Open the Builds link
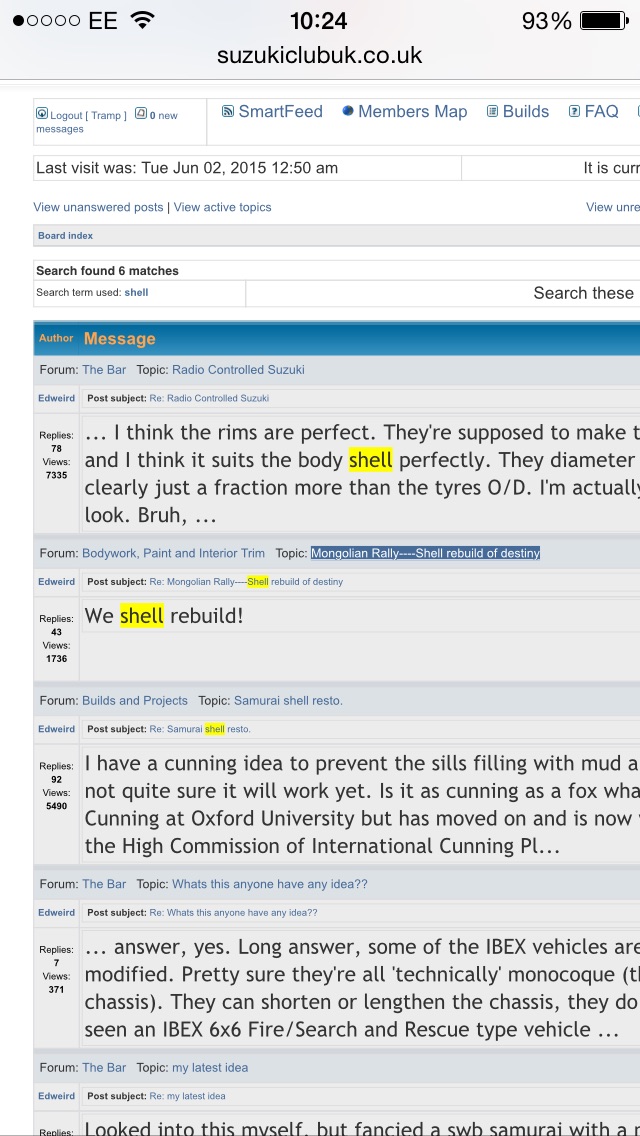 [x=525, y=112]
